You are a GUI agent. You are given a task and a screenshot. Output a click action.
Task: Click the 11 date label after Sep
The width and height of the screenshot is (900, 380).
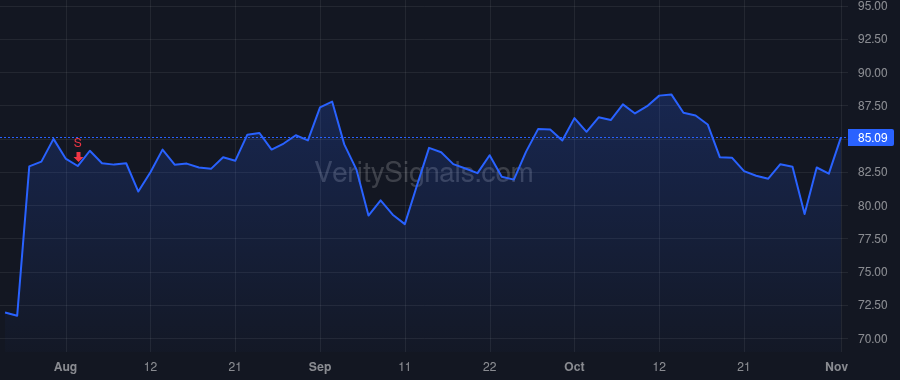click(405, 367)
